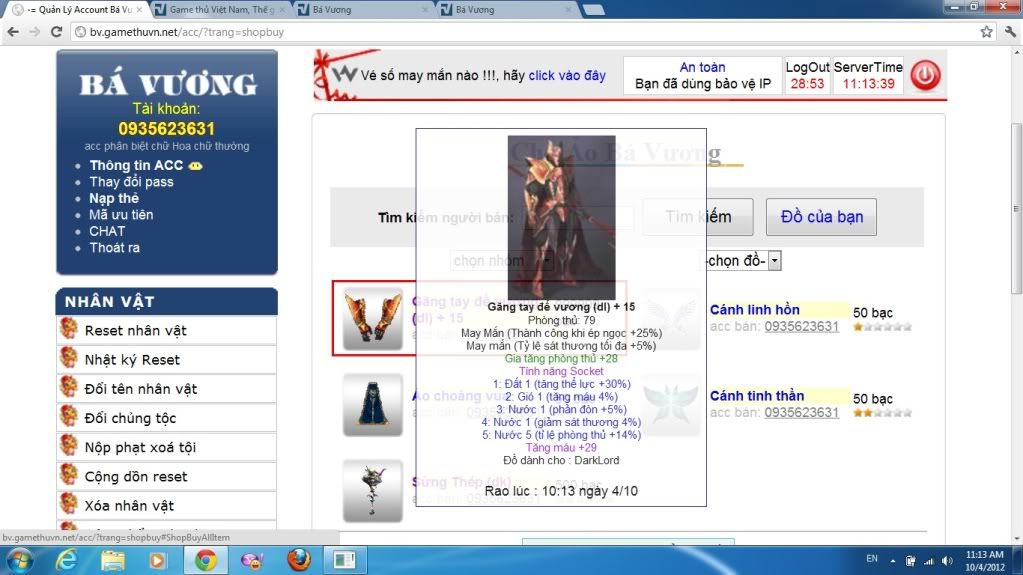Click the page vertical scrollbar thumb

tap(1016, 209)
